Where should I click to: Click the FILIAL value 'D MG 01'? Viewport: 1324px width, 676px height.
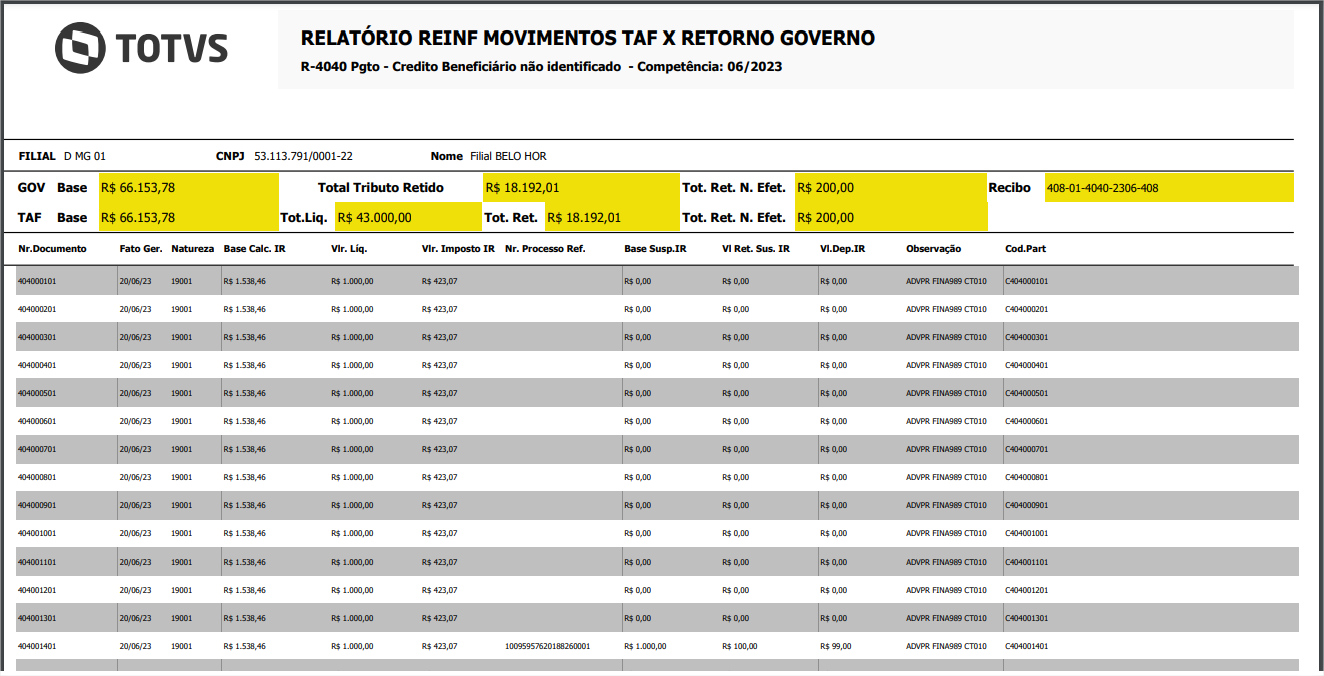coord(85,156)
